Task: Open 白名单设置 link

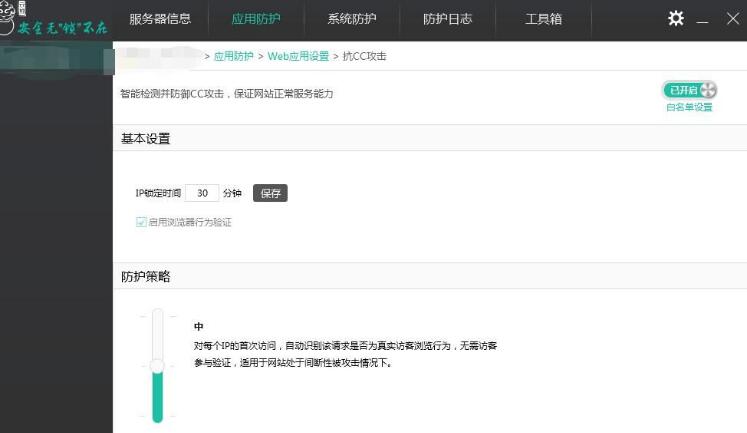Action: 689,107
